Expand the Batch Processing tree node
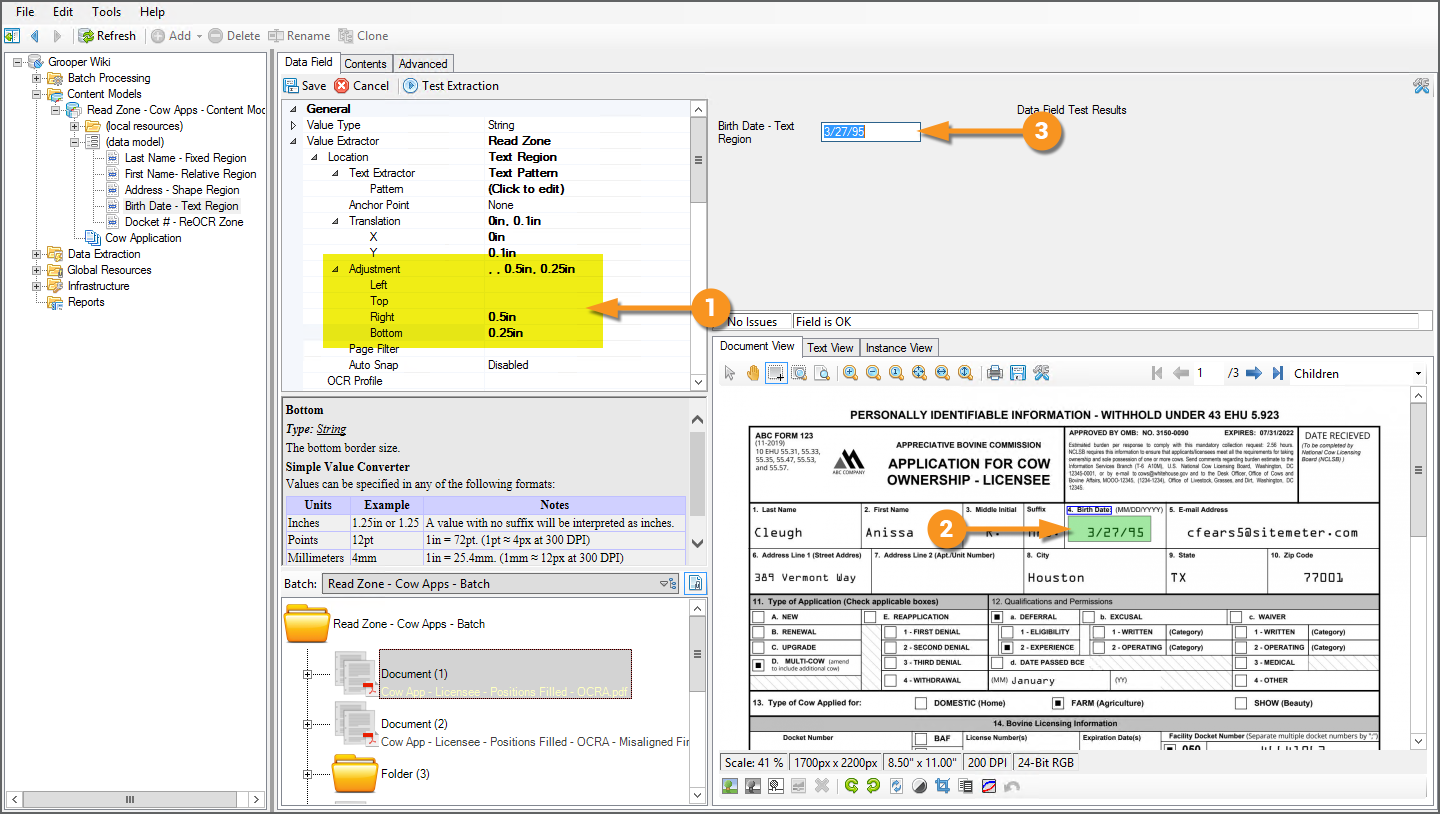The height and width of the screenshot is (814, 1440). 37,78
